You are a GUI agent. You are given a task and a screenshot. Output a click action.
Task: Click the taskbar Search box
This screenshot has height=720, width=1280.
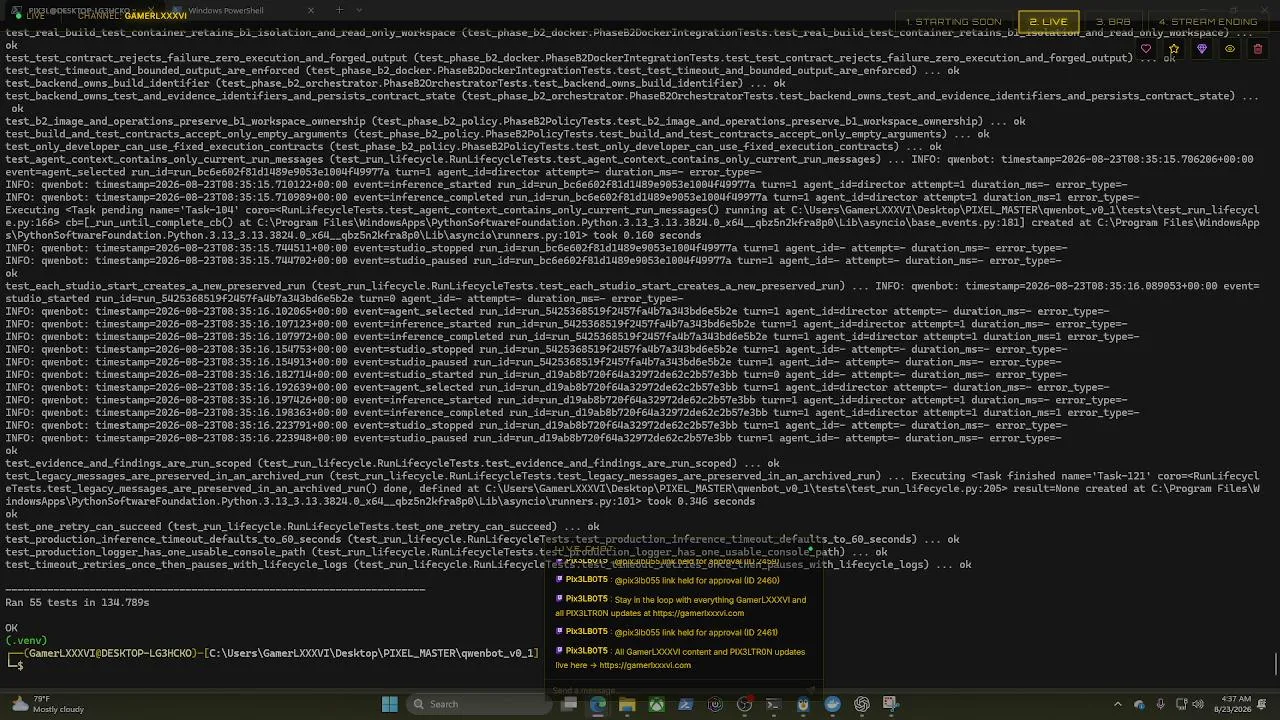point(478,704)
